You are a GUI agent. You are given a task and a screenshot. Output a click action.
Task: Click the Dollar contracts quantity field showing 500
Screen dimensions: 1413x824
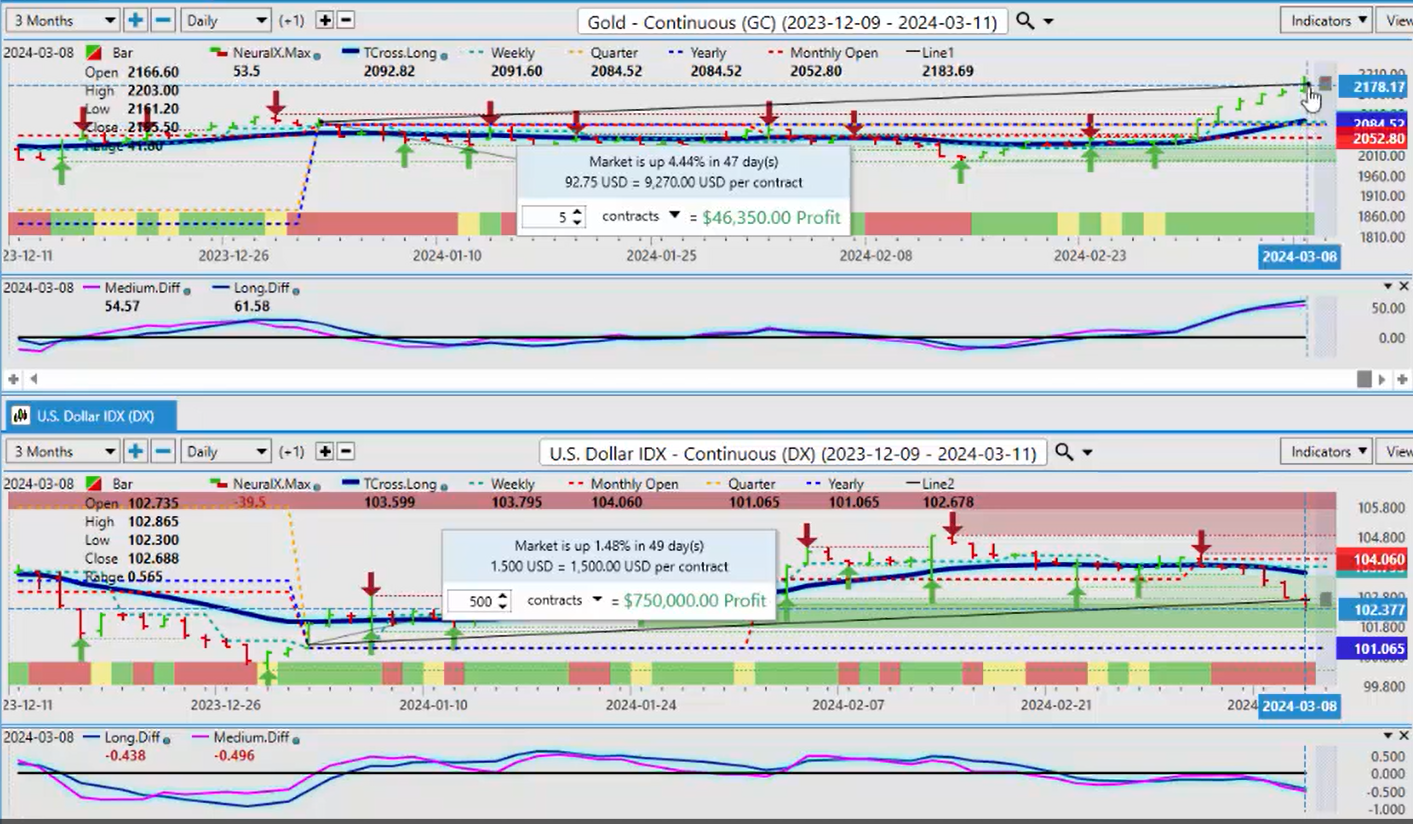pos(478,601)
